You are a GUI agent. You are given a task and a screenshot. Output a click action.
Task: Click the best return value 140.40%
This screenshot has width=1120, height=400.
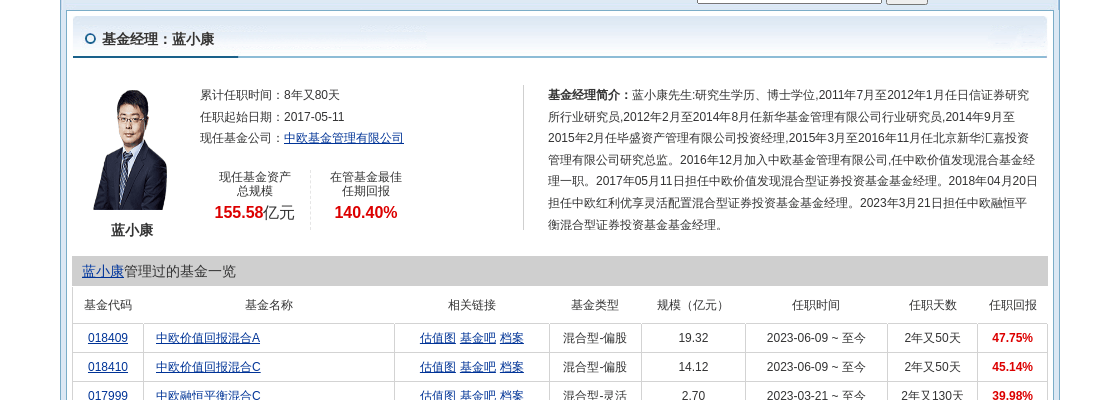point(366,213)
